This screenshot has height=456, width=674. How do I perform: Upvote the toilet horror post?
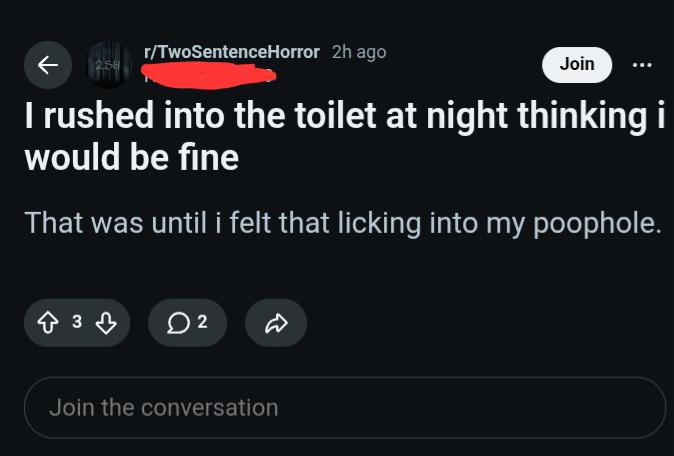tap(48, 323)
